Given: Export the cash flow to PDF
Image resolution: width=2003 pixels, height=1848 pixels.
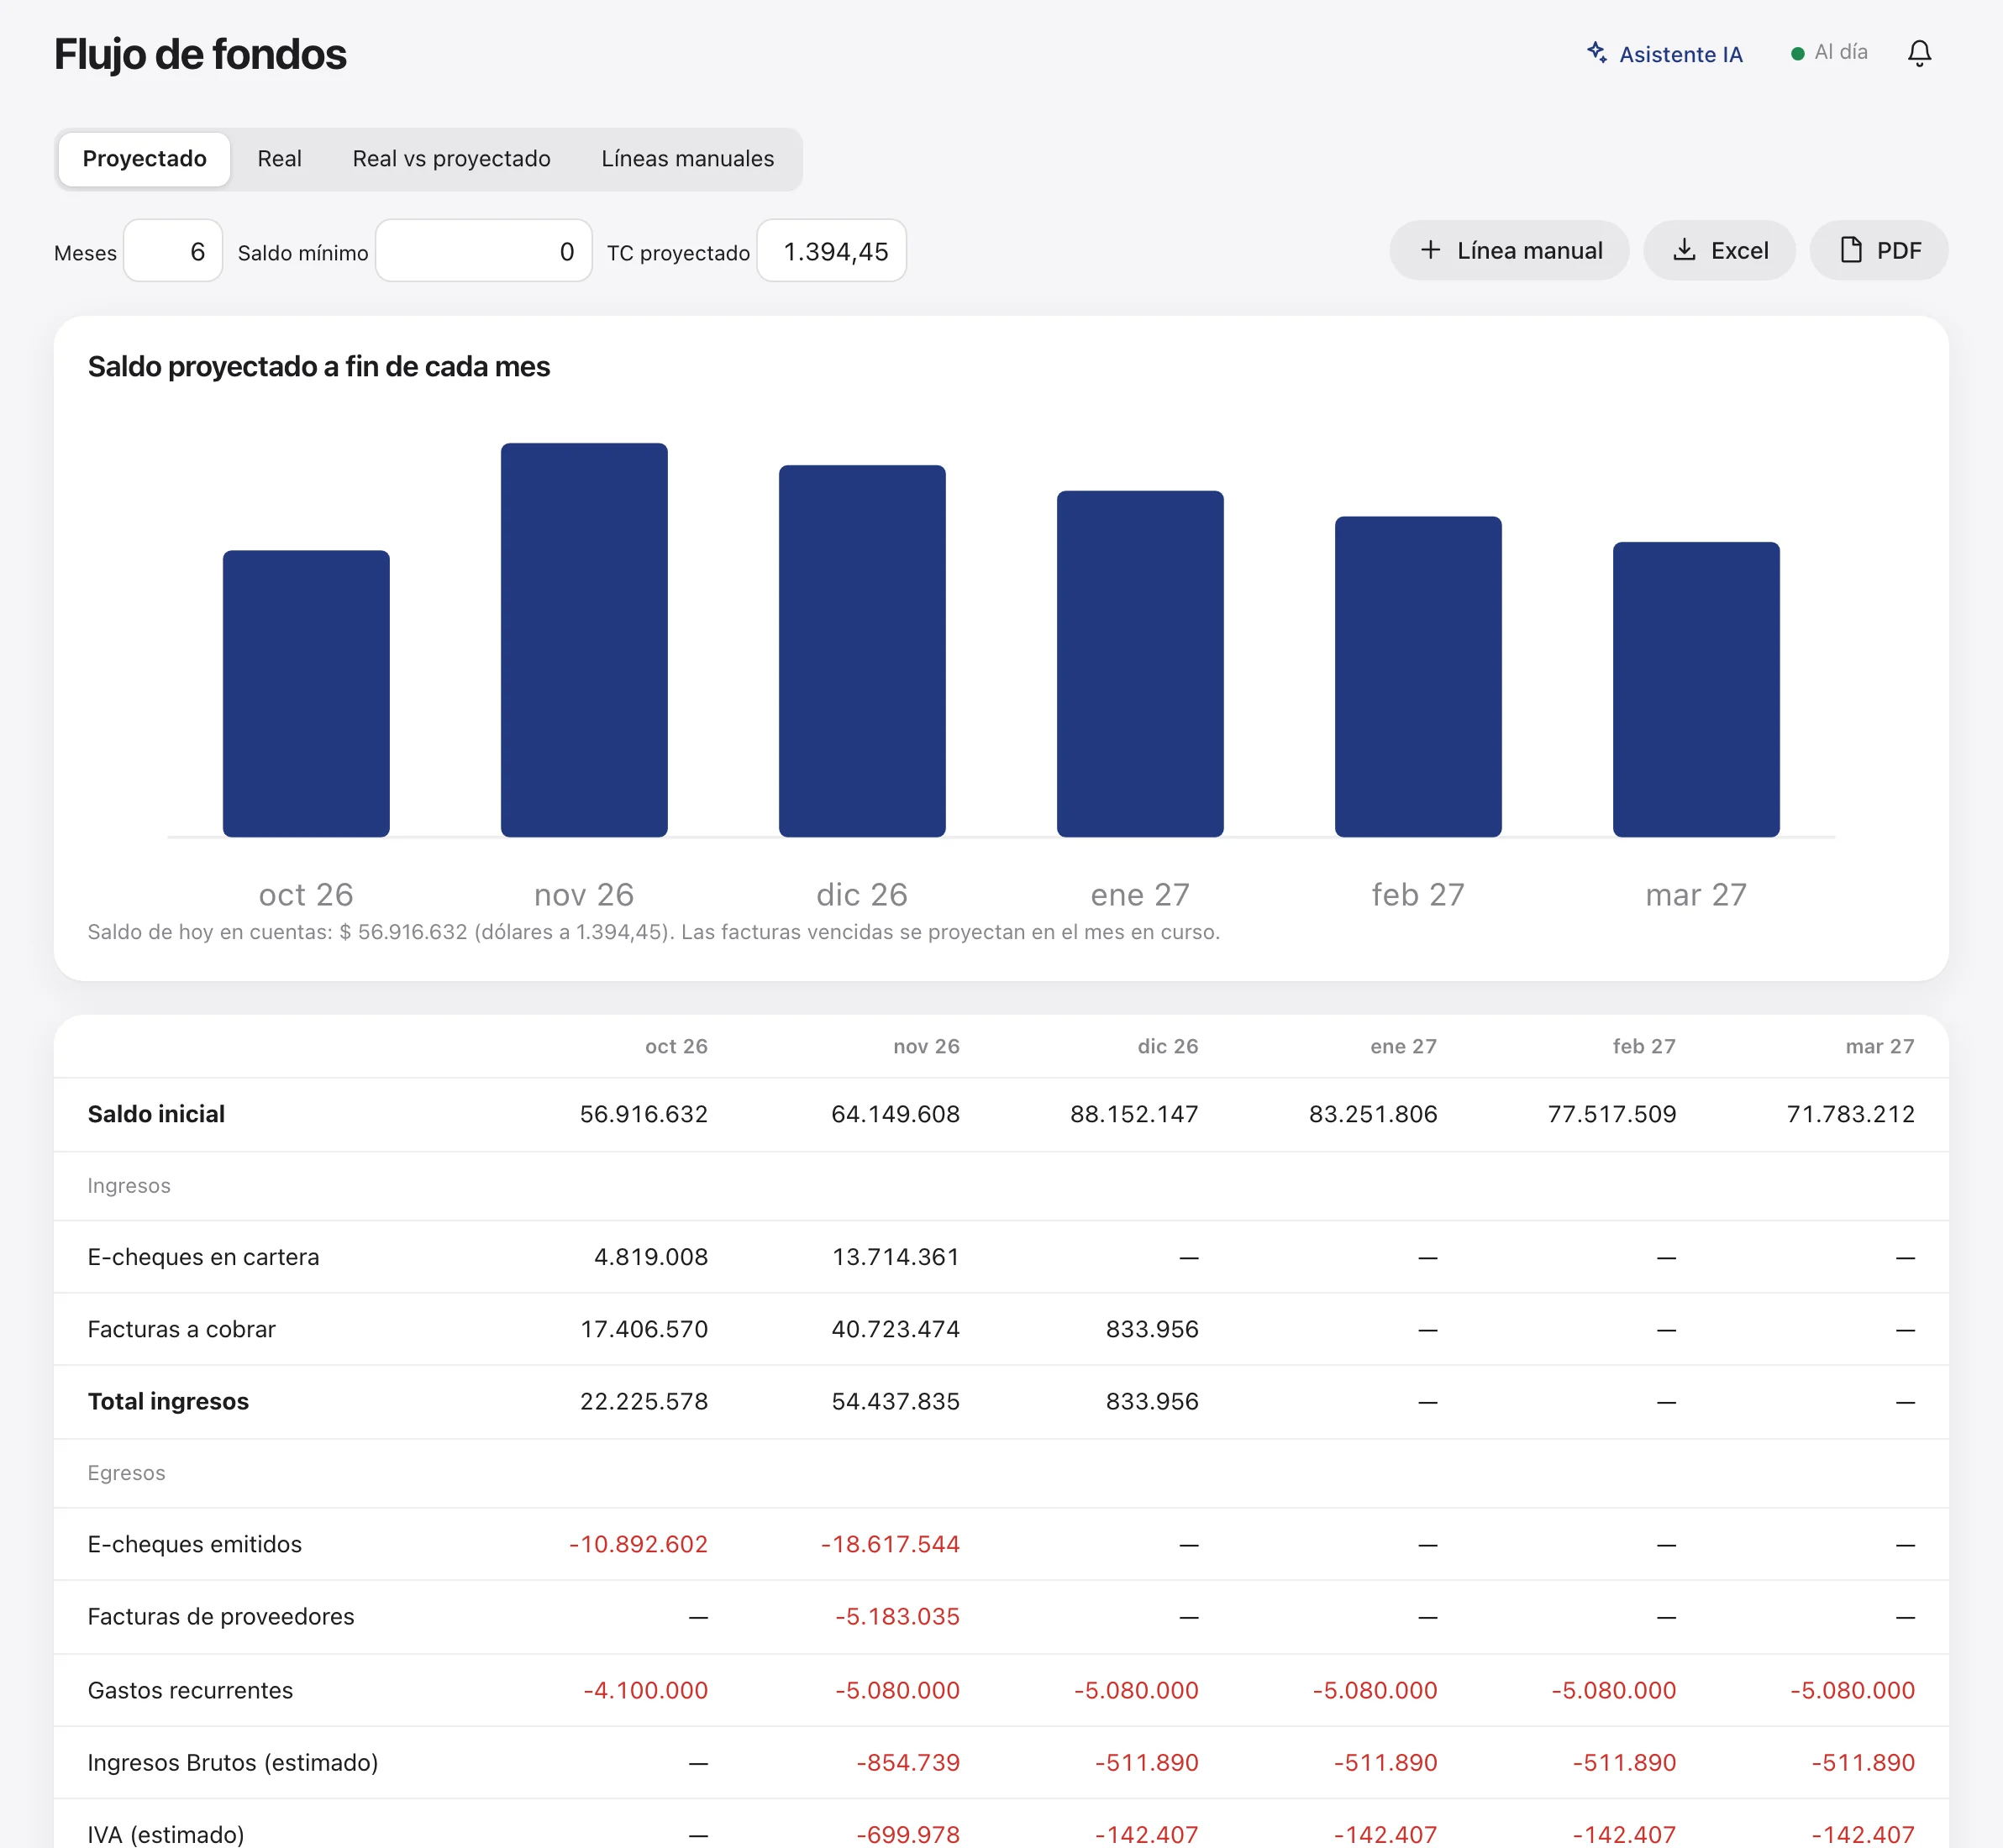Looking at the screenshot, I should 1878,250.
